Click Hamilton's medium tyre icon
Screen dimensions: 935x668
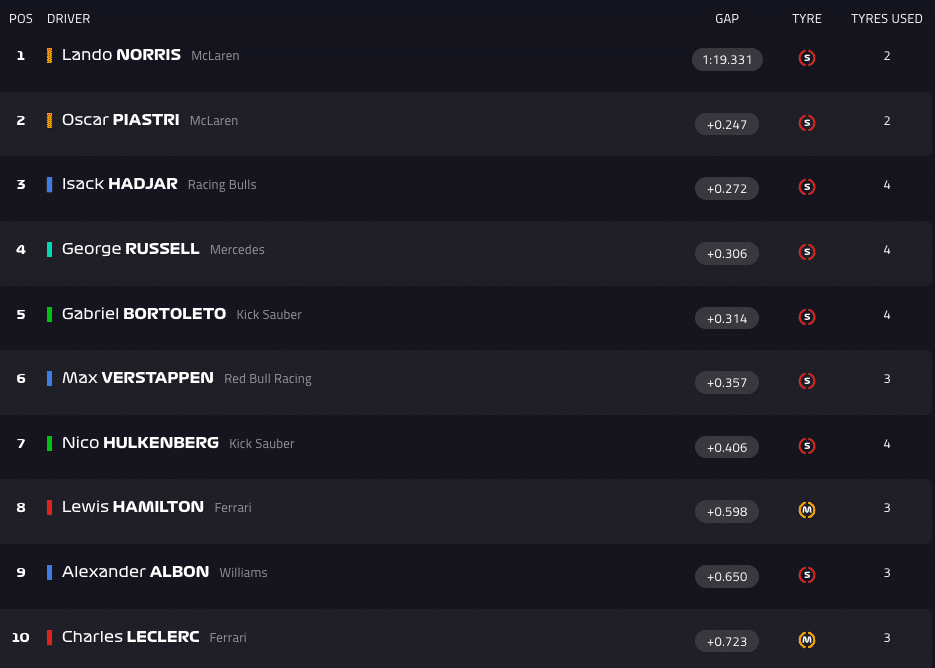tap(807, 510)
